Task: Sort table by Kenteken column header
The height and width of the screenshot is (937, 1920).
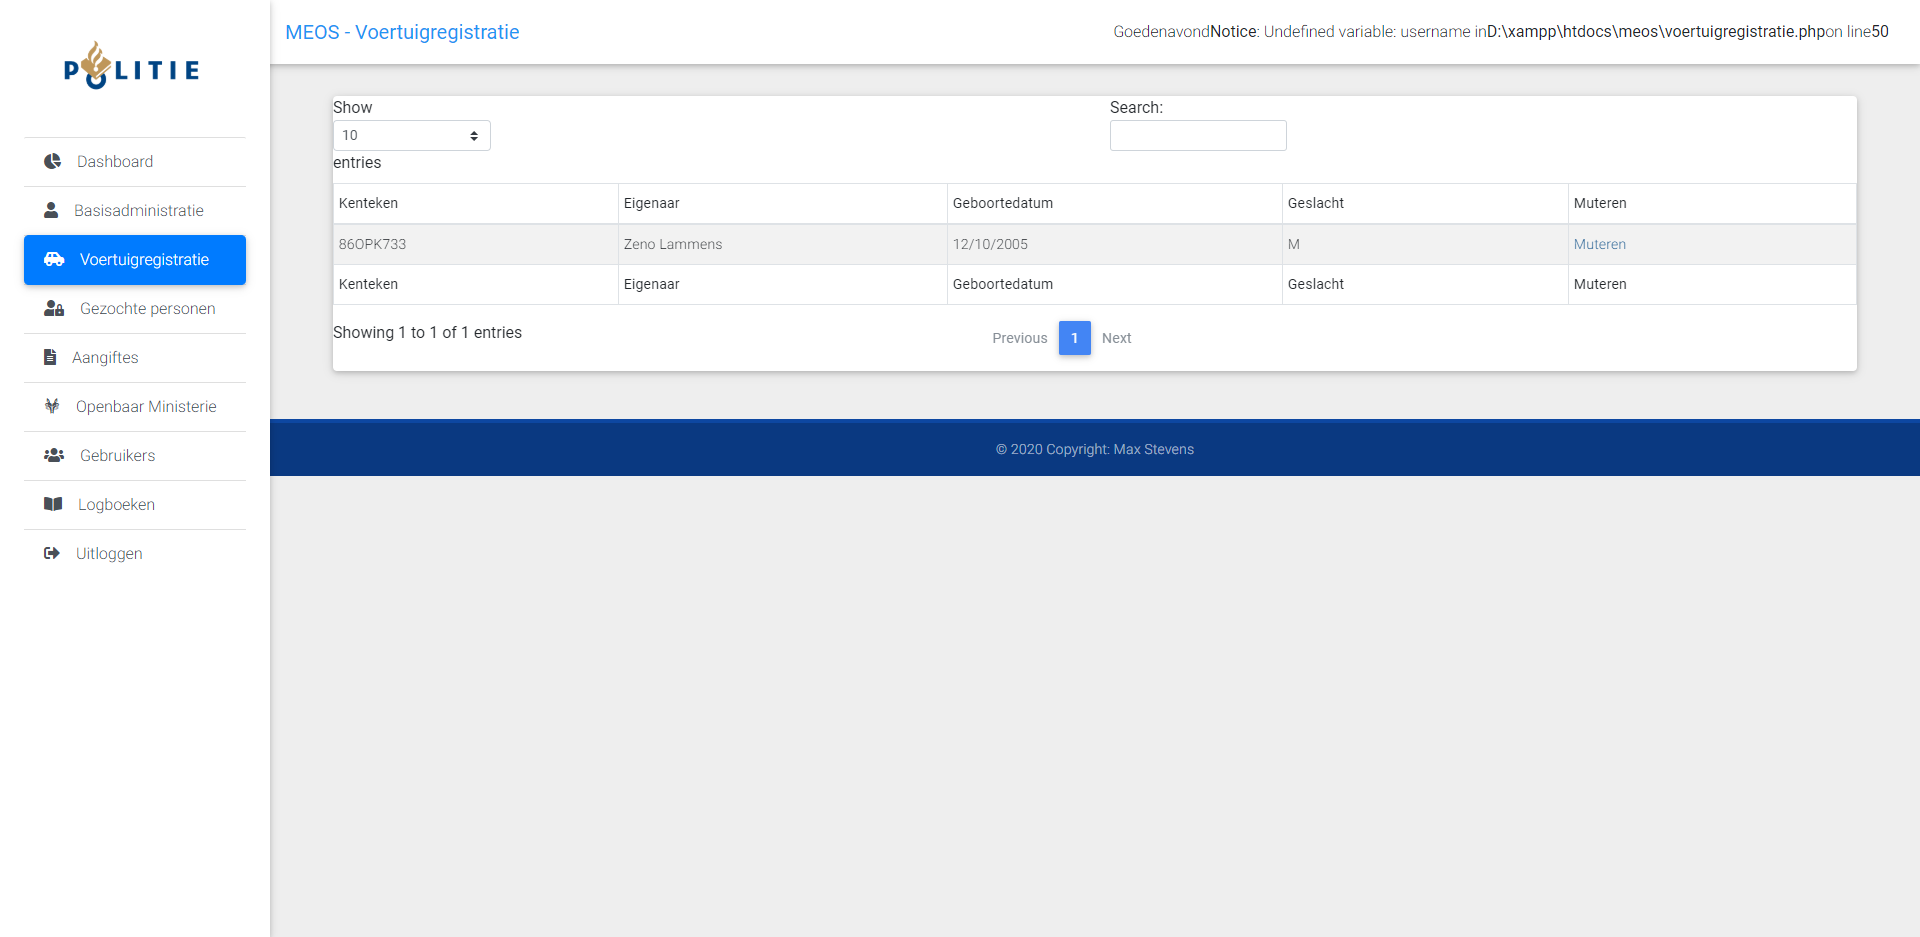Action: pos(368,203)
